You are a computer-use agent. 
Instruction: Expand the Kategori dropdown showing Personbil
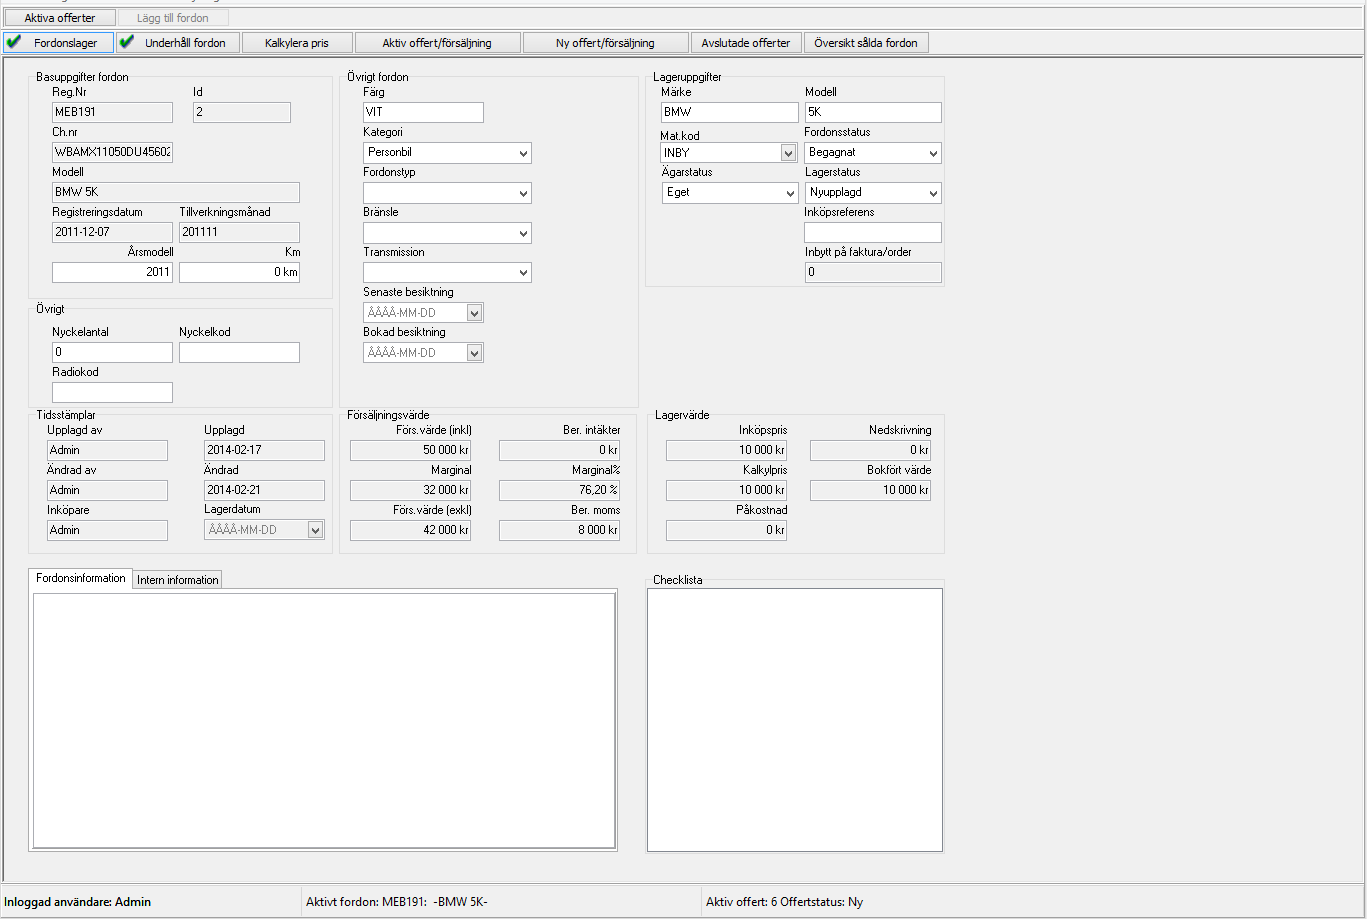coord(524,153)
